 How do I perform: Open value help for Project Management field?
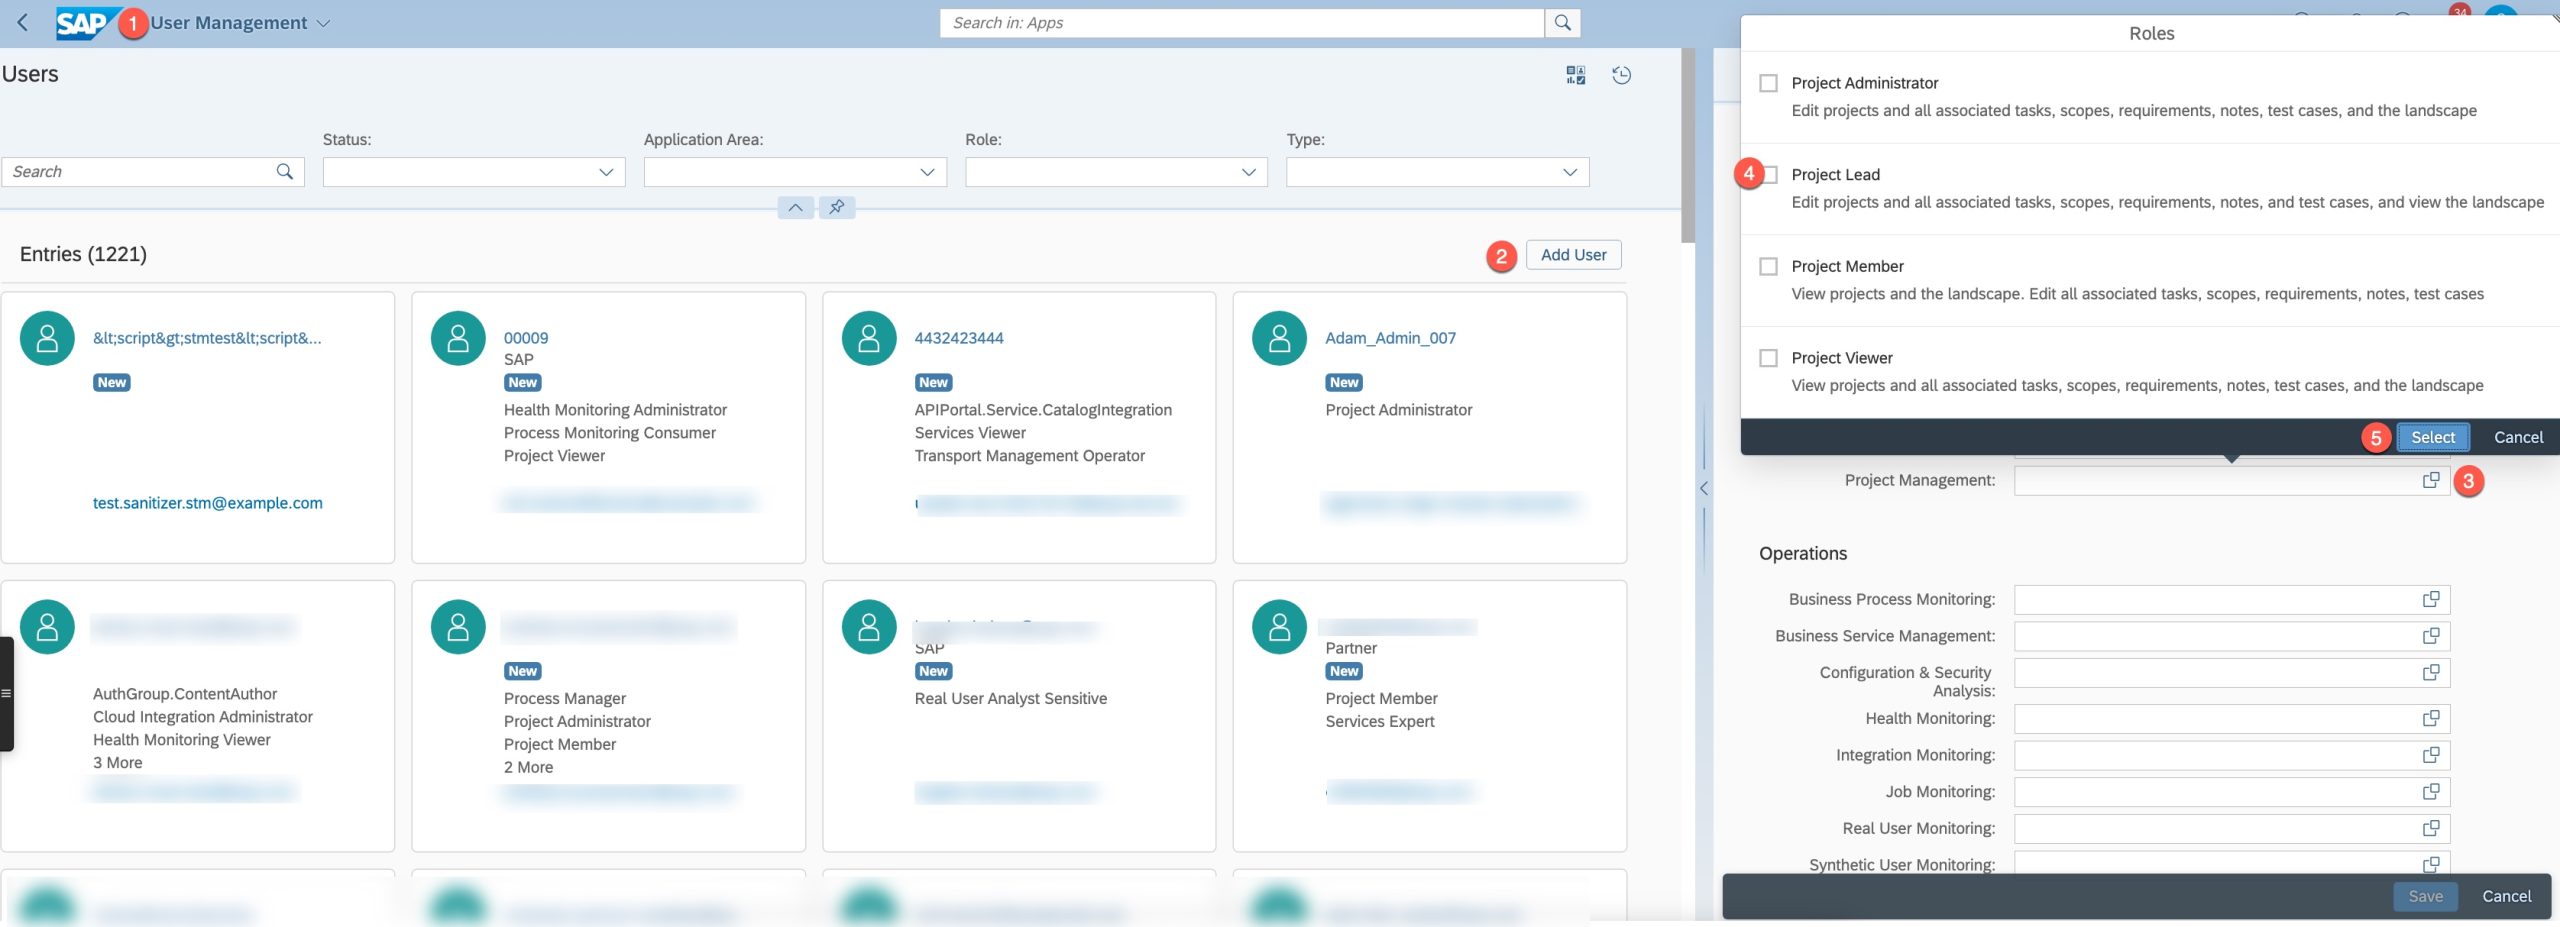[2430, 481]
